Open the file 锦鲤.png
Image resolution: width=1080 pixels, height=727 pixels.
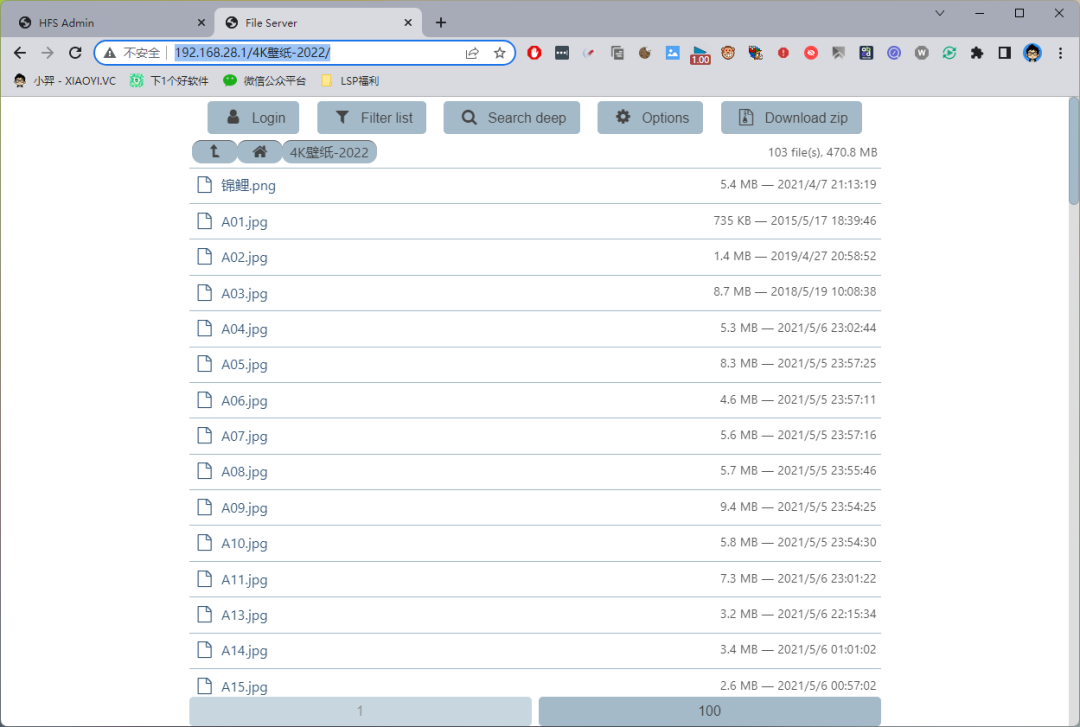point(249,185)
